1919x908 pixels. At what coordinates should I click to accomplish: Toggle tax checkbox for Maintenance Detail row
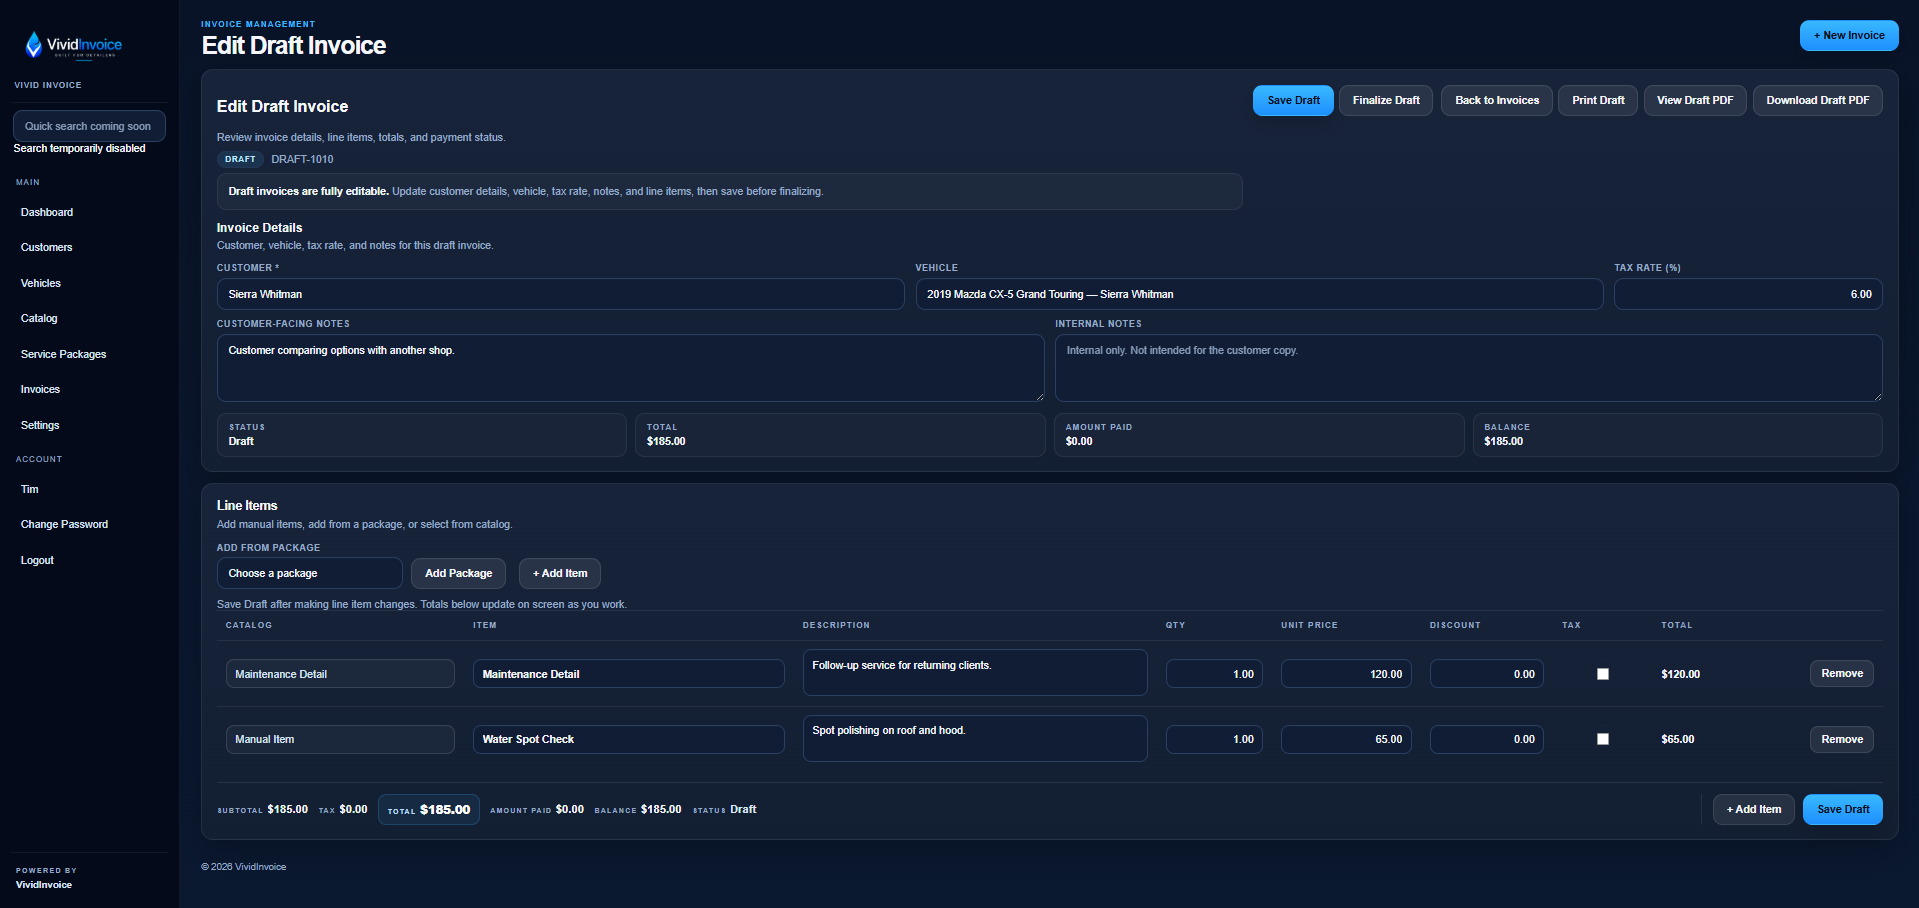point(1603,674)
